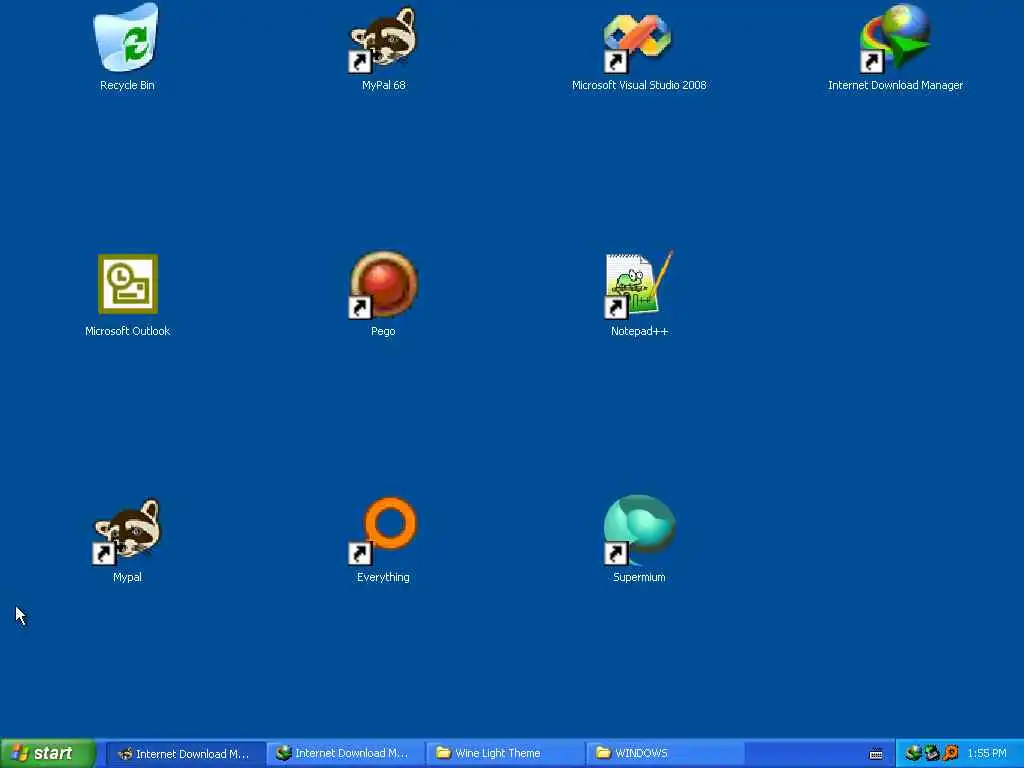Switch to globe-icon Internet Download M... taskbar window

345,754
